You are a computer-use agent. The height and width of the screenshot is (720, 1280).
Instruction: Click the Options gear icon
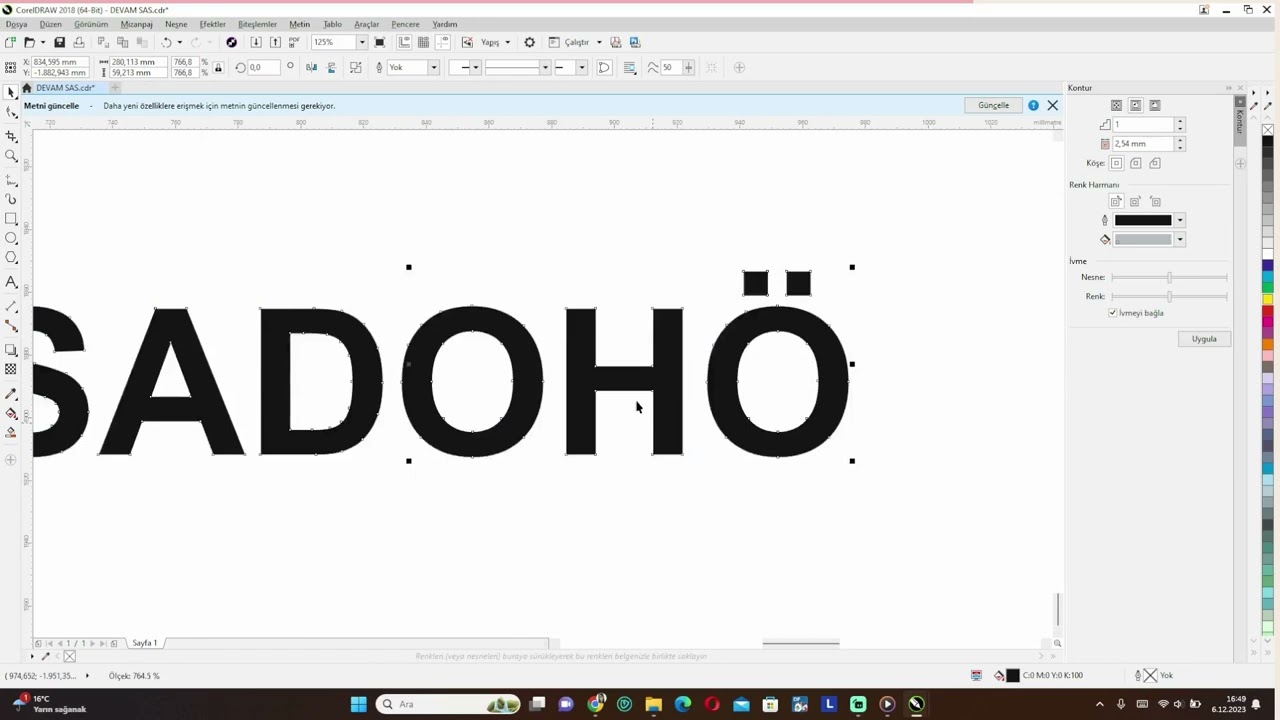pos(529,42)
